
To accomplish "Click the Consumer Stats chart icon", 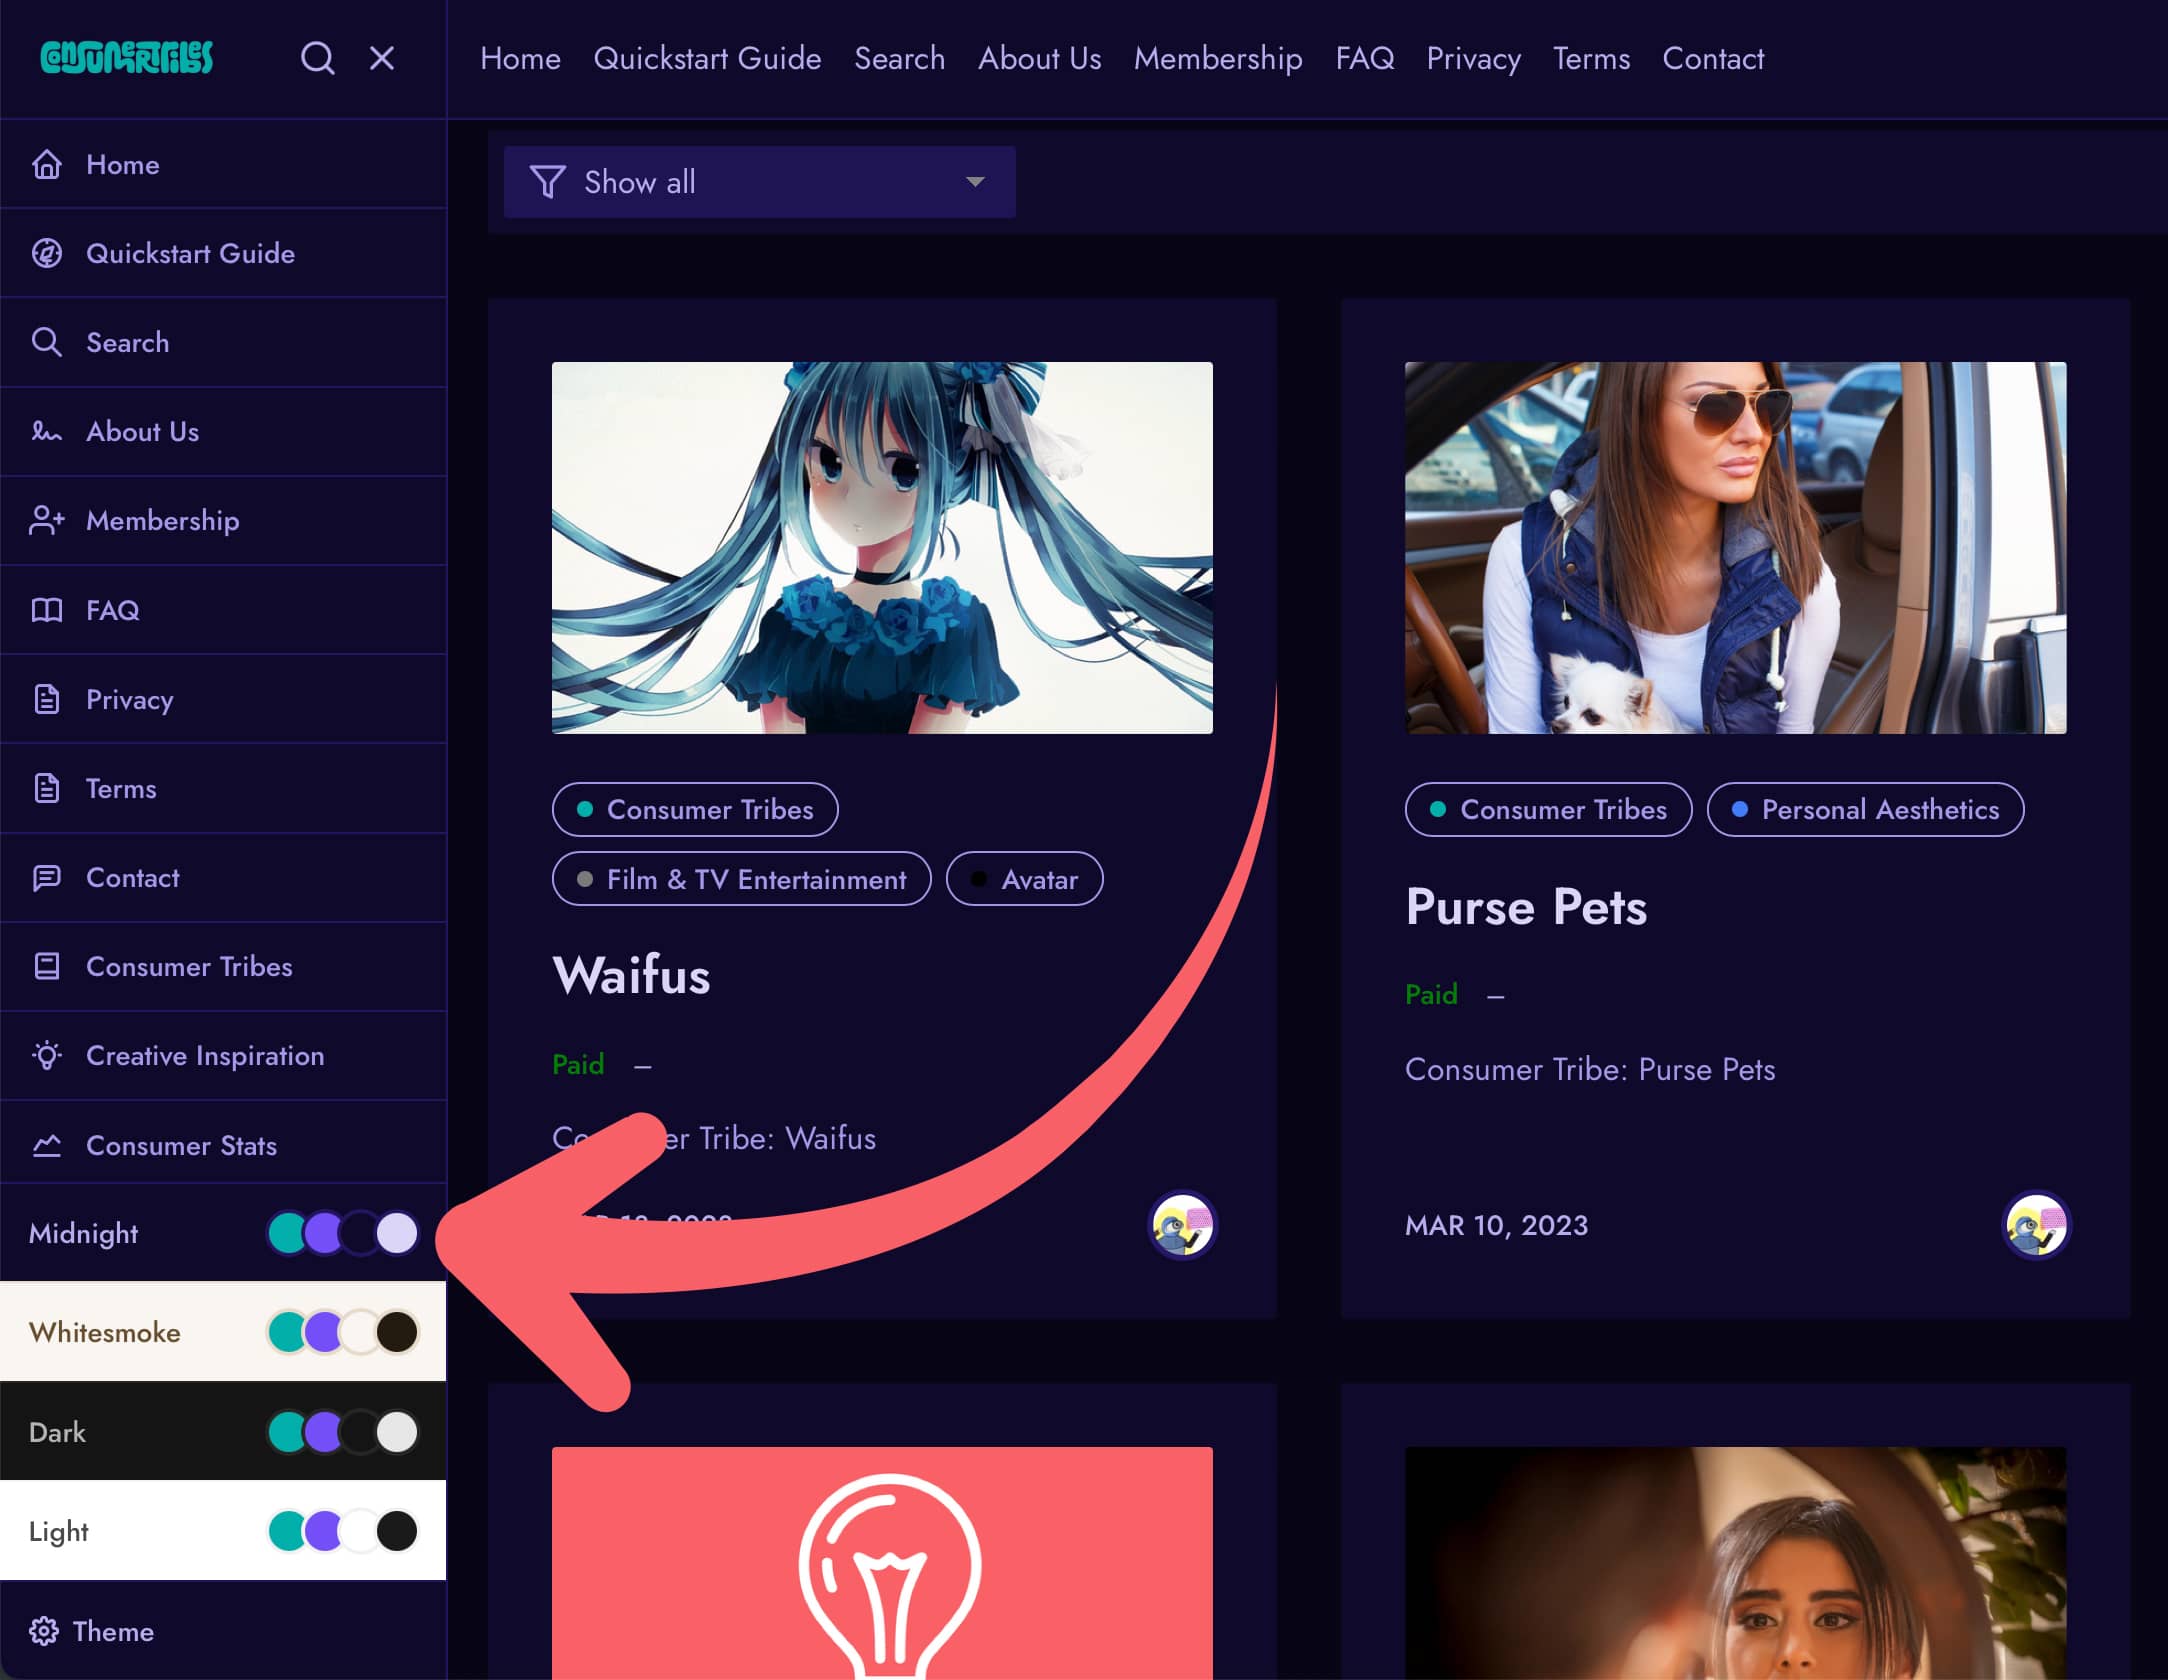I will (47, 1145).
